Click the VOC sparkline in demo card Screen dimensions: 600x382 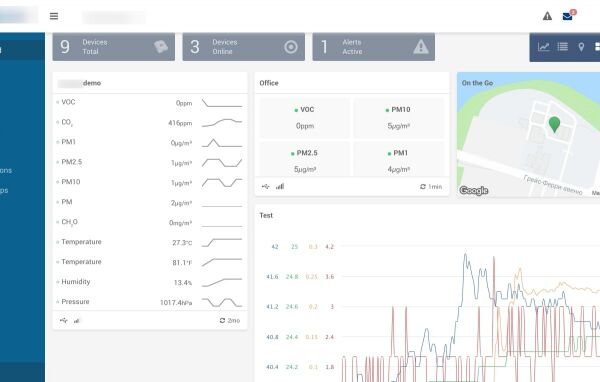(x=222, y=103)
